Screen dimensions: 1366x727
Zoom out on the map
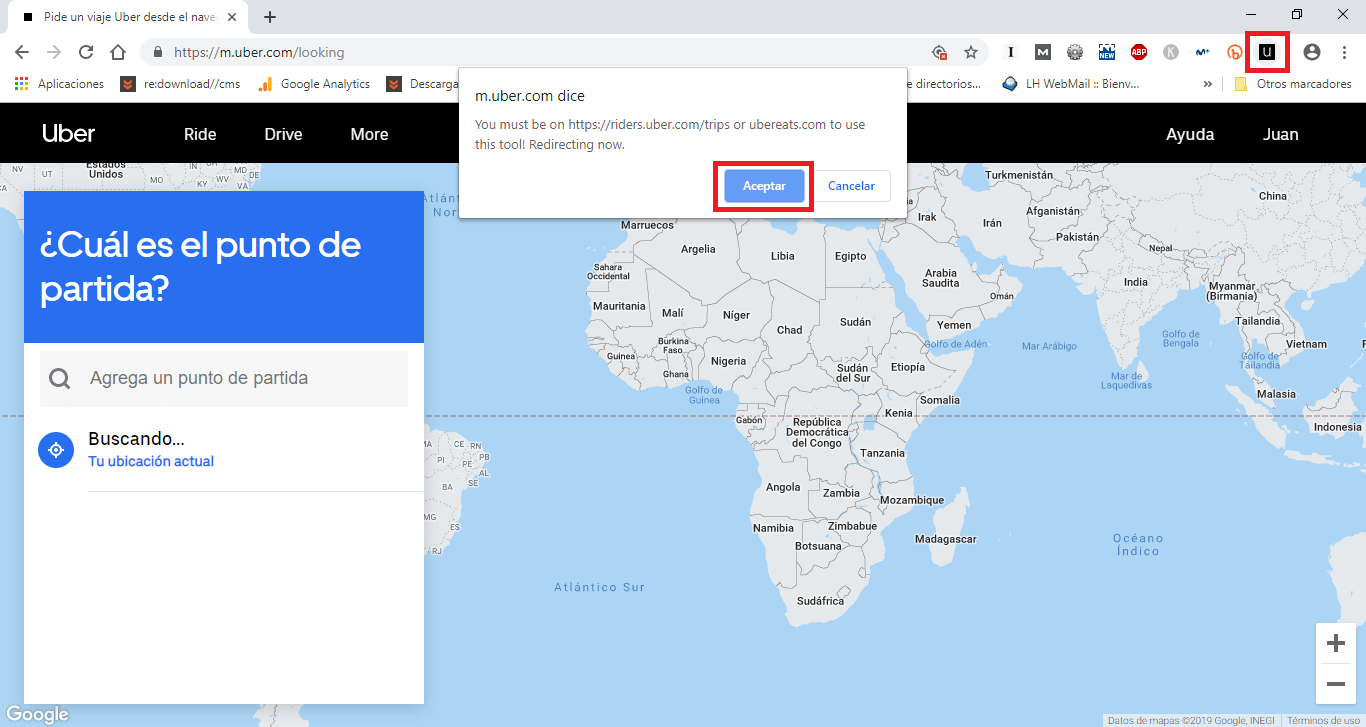[x=1335, y=684]
